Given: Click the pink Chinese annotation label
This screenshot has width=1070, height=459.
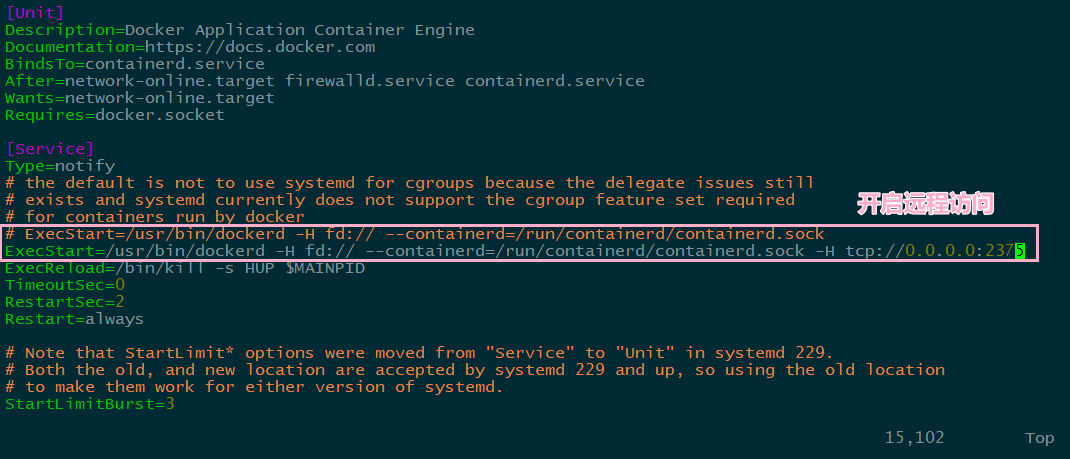Looking at the screenshot, I should tap(925, 204).
